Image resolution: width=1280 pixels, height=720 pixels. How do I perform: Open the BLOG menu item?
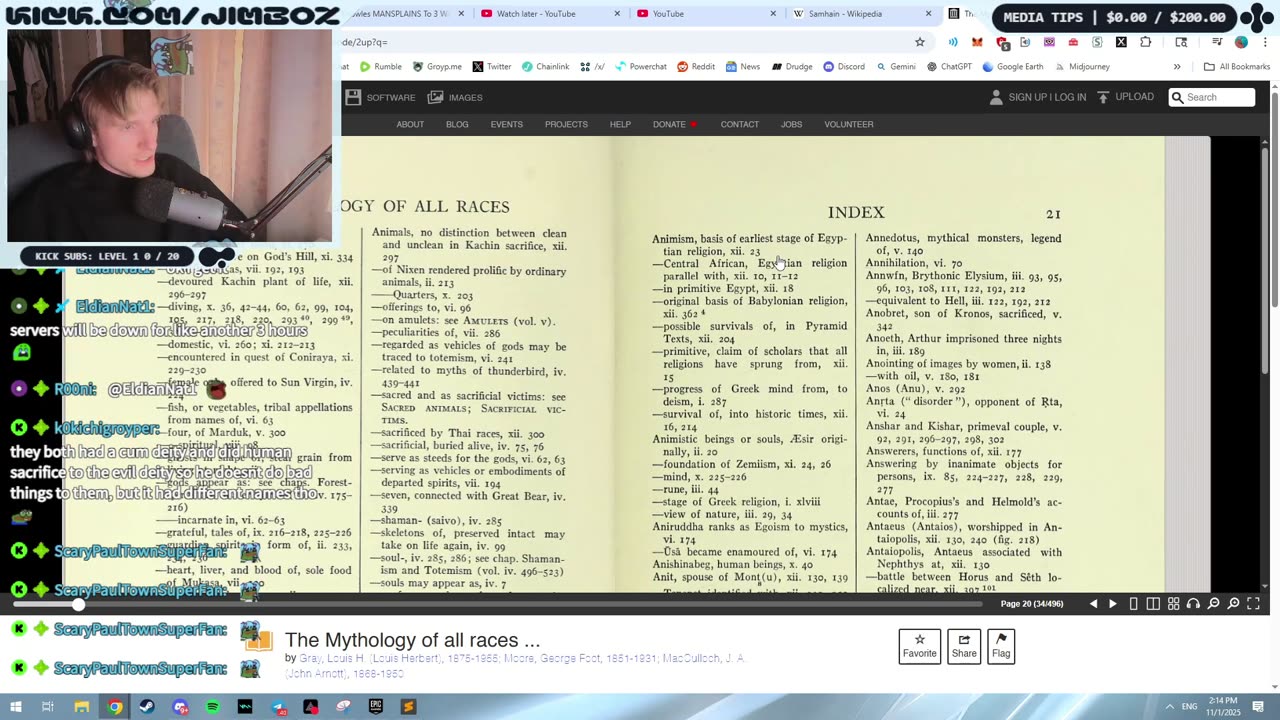457,124
